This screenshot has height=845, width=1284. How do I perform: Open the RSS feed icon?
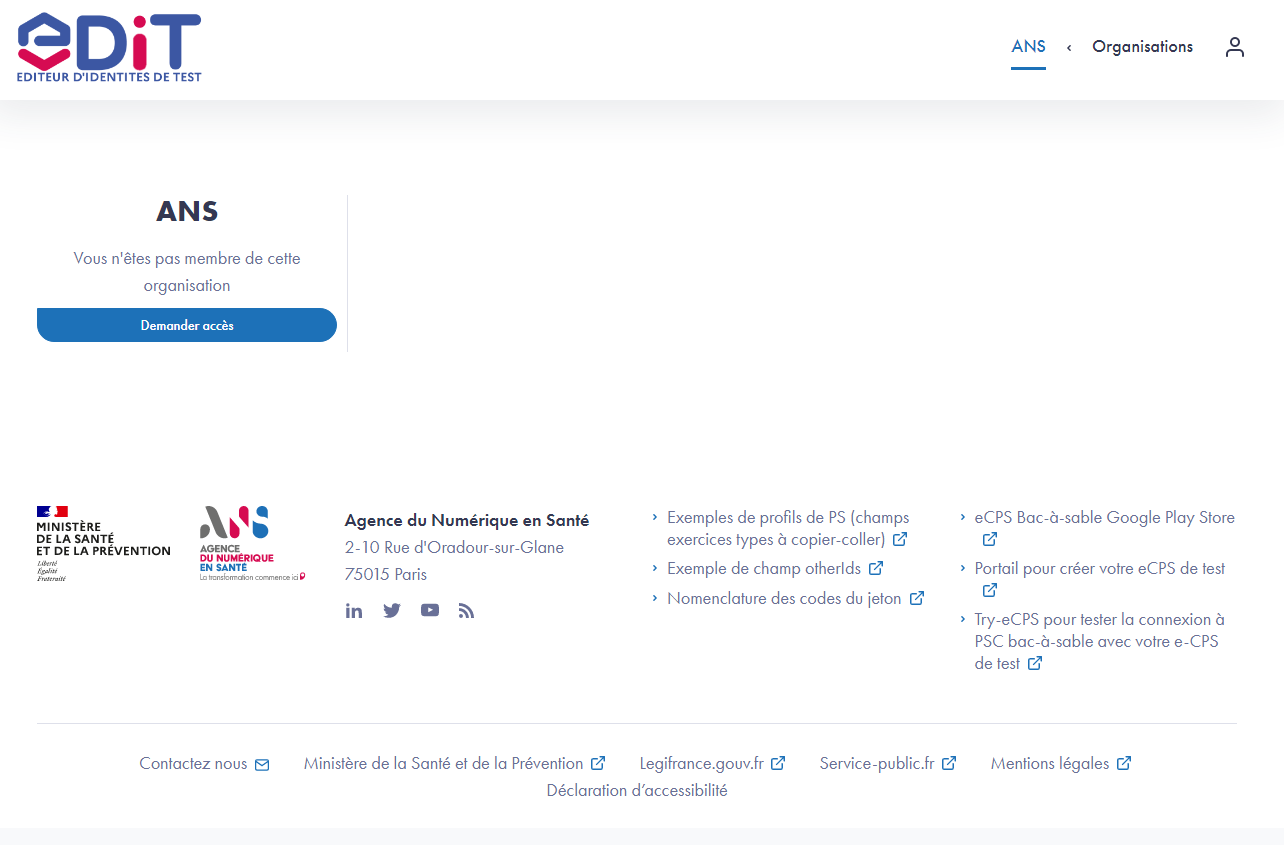pos(466,611)
